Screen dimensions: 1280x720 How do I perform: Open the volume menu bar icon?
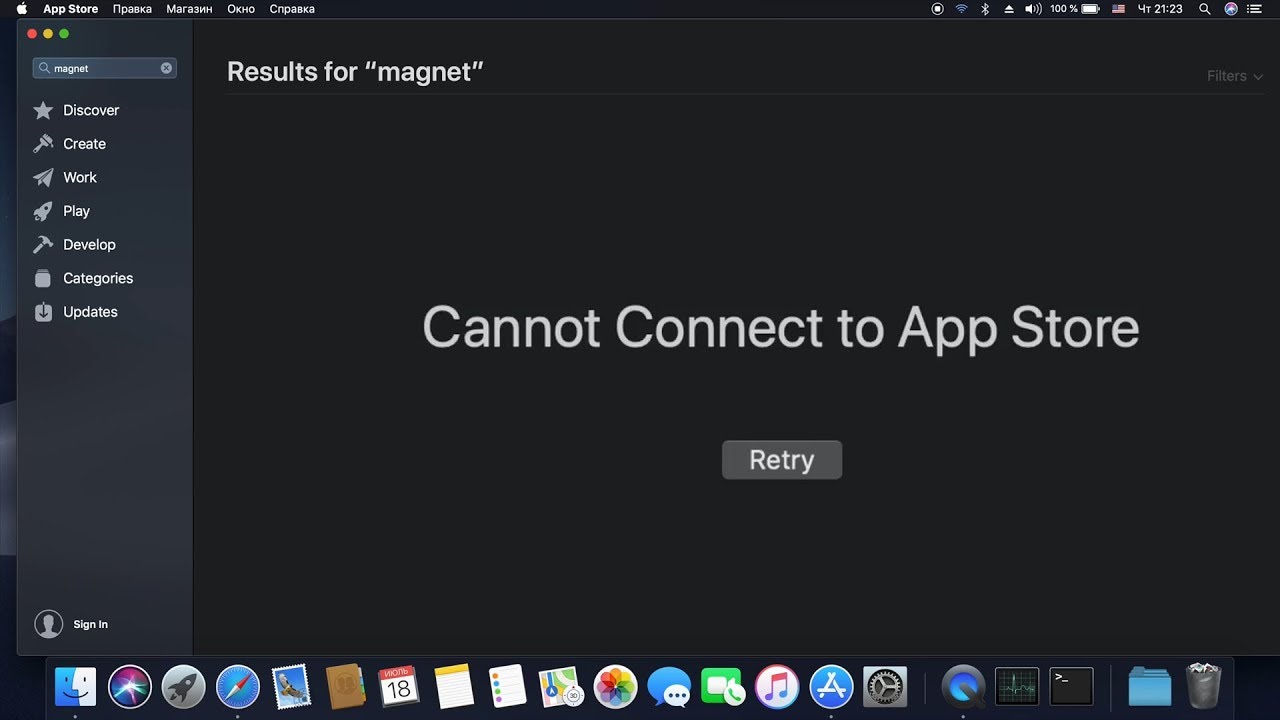pos(1033,9)
